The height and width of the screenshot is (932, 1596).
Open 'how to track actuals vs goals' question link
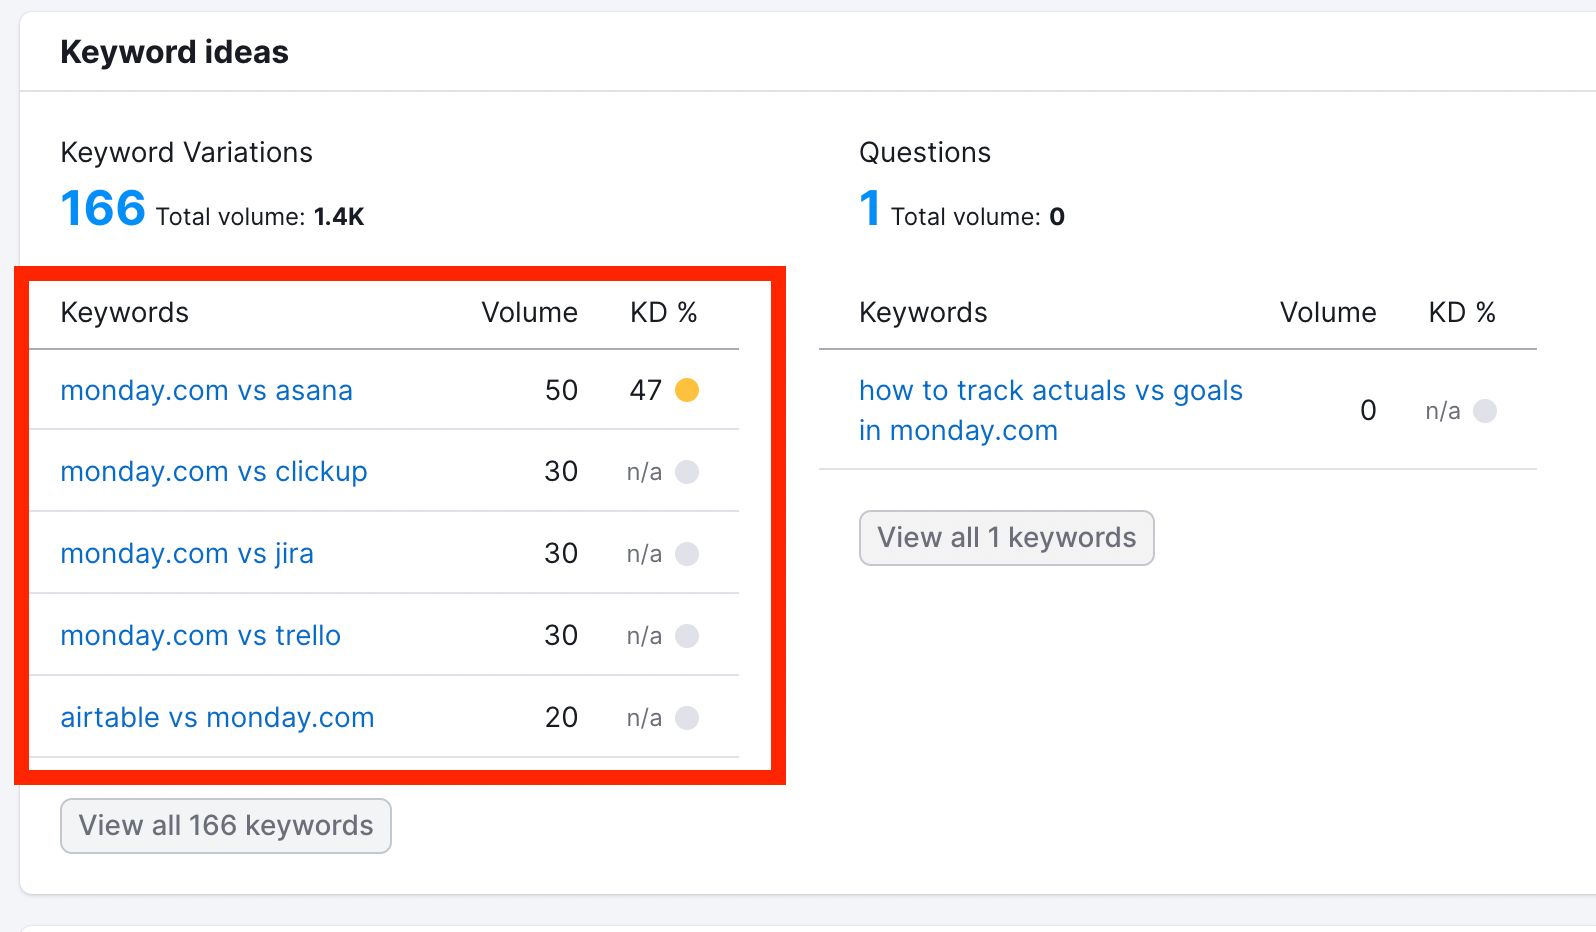(x=1051, y=410)
